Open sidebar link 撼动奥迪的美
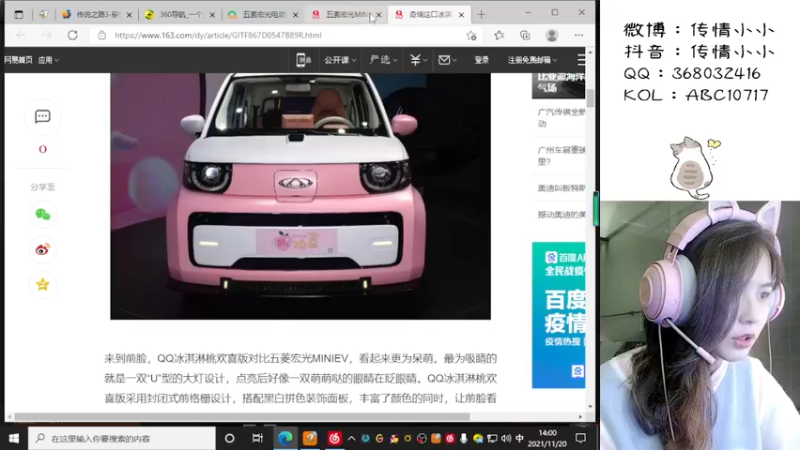 (x=561, y=214)
